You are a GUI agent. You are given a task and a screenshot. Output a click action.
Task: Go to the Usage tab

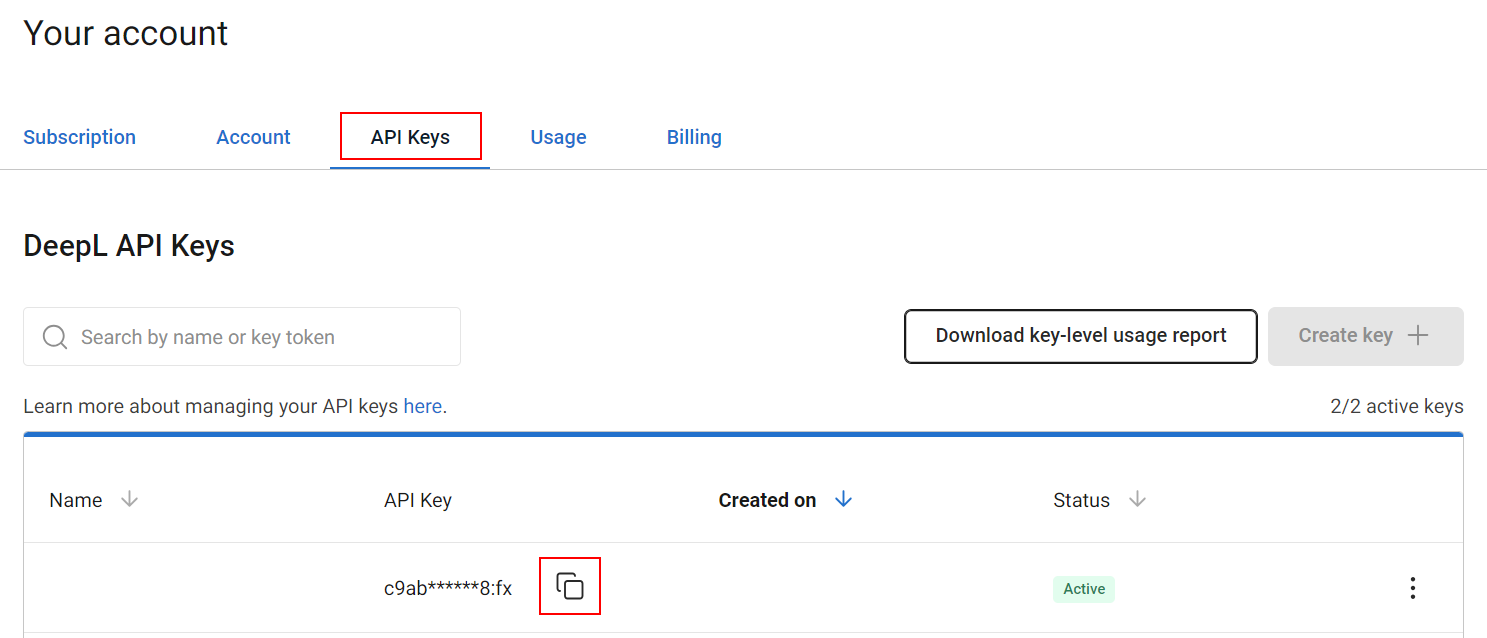[558, 137]
